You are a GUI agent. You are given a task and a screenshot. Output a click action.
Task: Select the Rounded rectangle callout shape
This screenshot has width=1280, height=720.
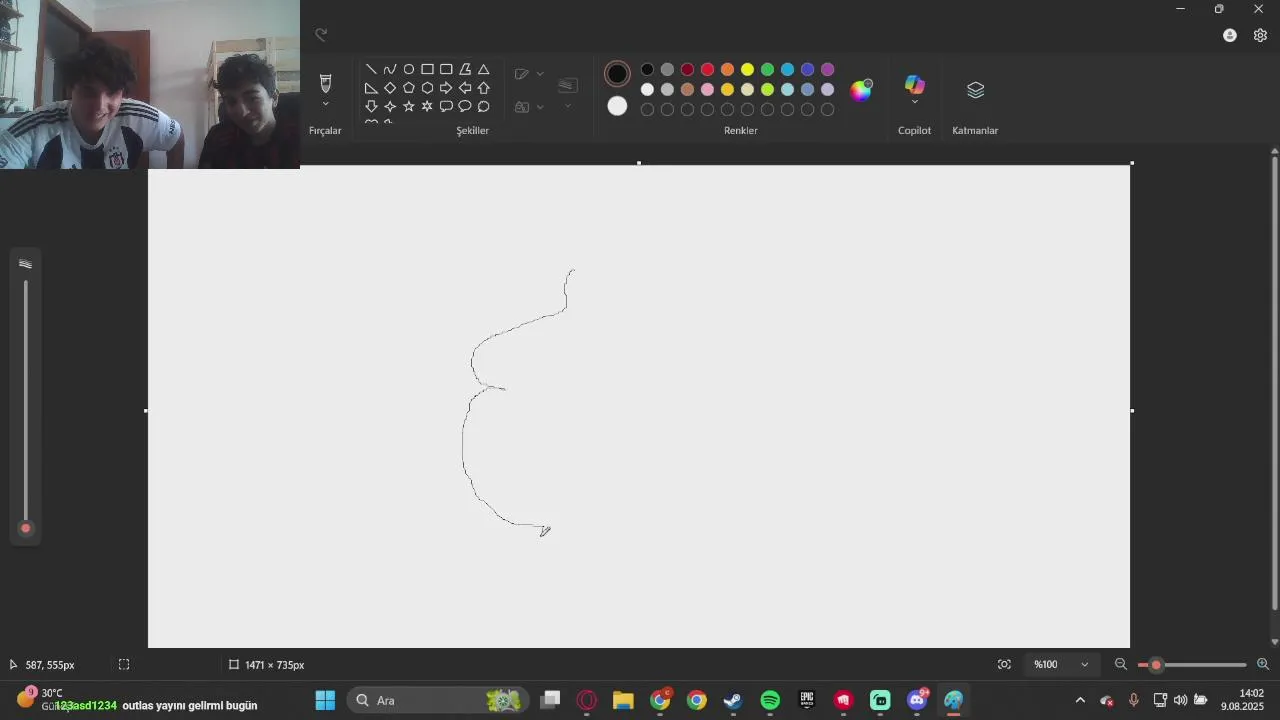pyautogui.click(x=446, y=106)
